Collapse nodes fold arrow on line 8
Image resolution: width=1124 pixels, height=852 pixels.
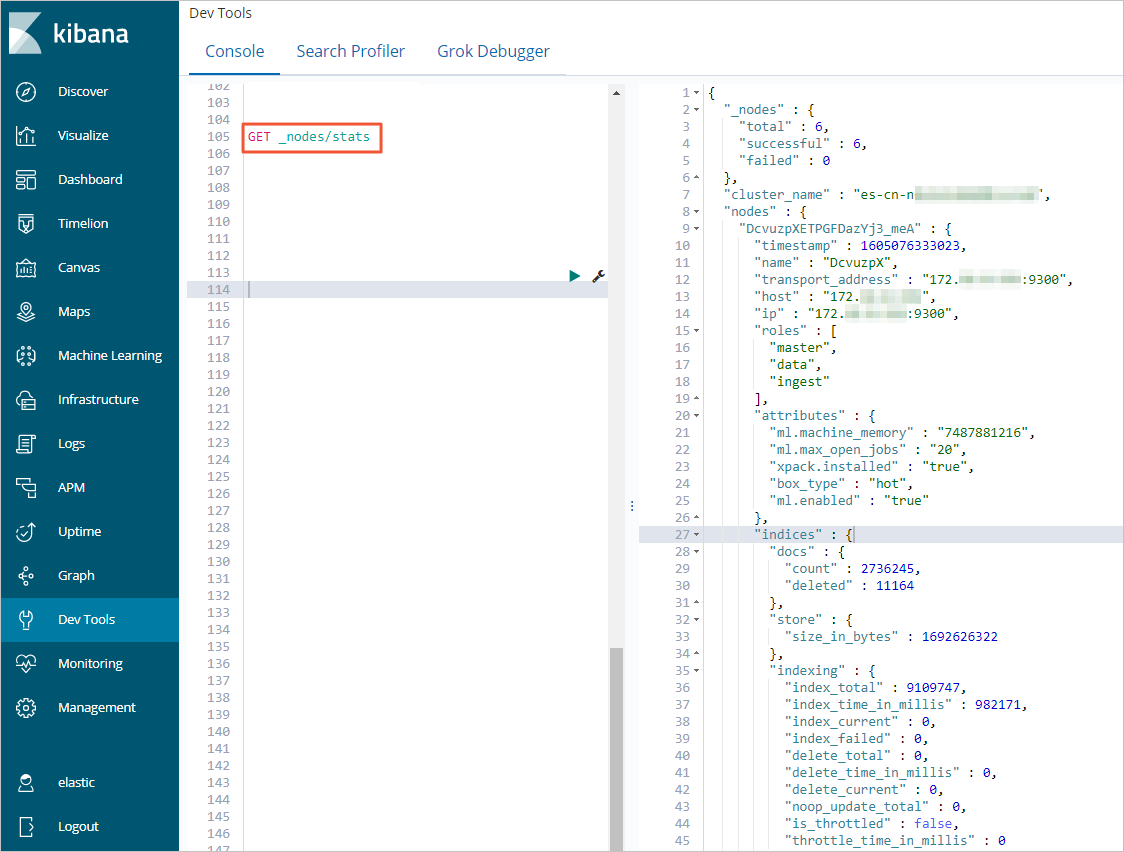696,212
